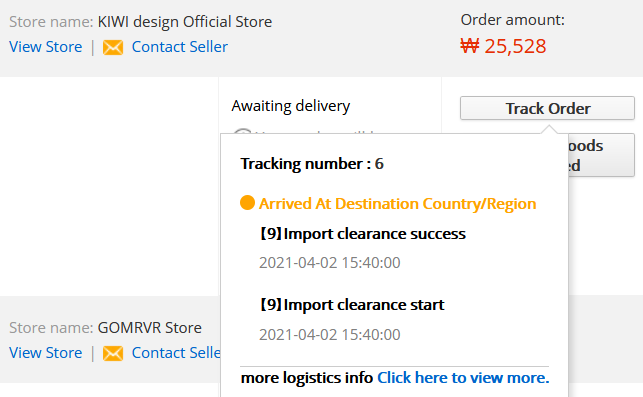The width and height of the screenshot is (643, 397).
Task: Click the envelope icon in GOMRVR Store row
Action: point(113,354)
